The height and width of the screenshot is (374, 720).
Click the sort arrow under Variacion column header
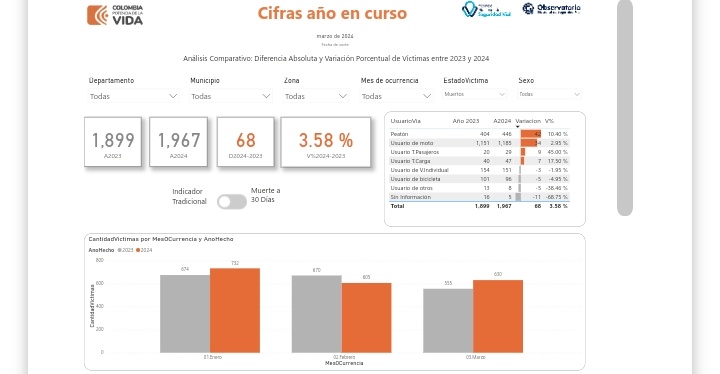point(518,127)
